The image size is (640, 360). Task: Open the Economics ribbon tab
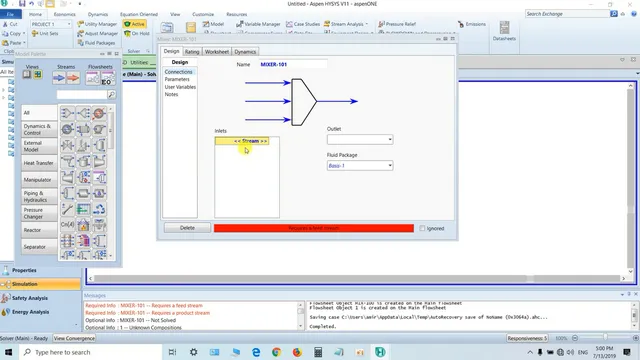point(64,14)
